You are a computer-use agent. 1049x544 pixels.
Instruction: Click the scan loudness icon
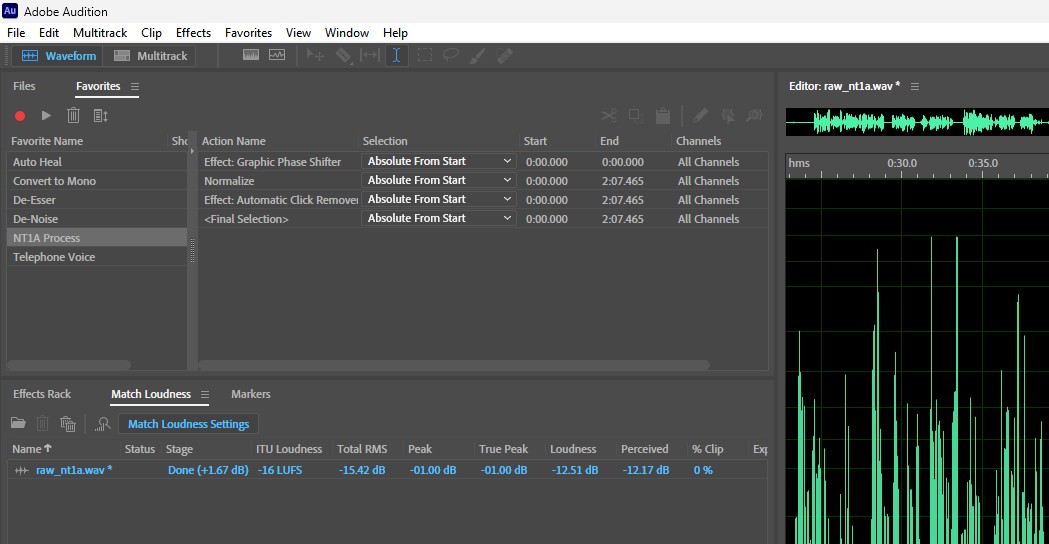point(102,424)
